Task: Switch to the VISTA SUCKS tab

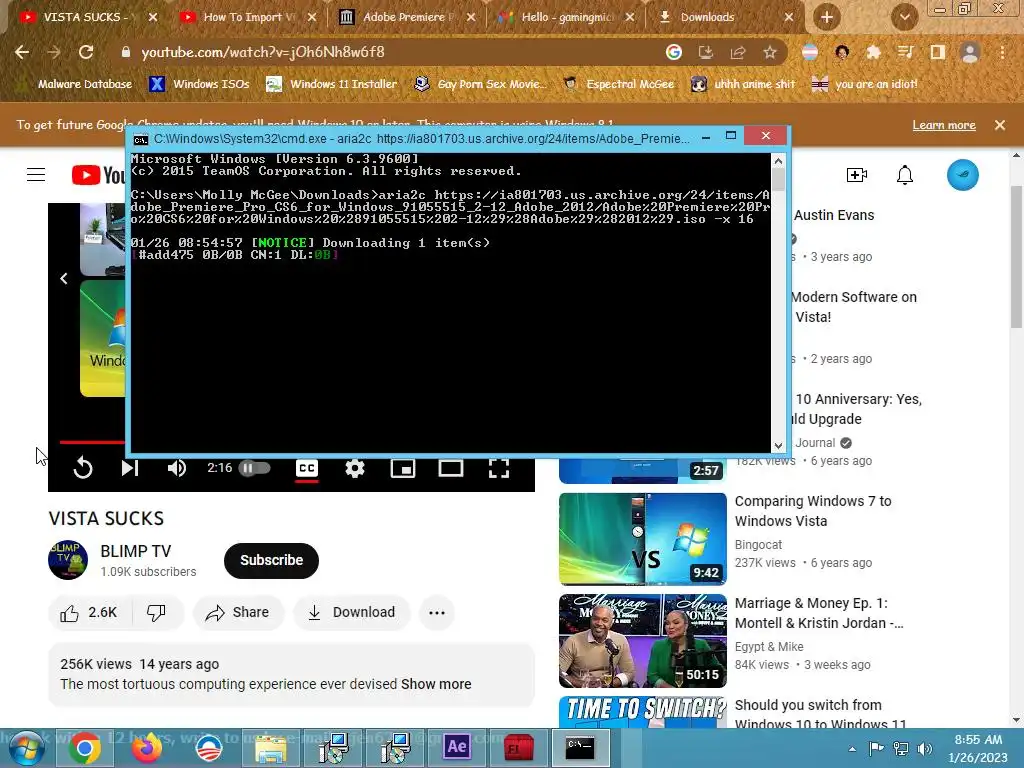Action: coord(84,17)
